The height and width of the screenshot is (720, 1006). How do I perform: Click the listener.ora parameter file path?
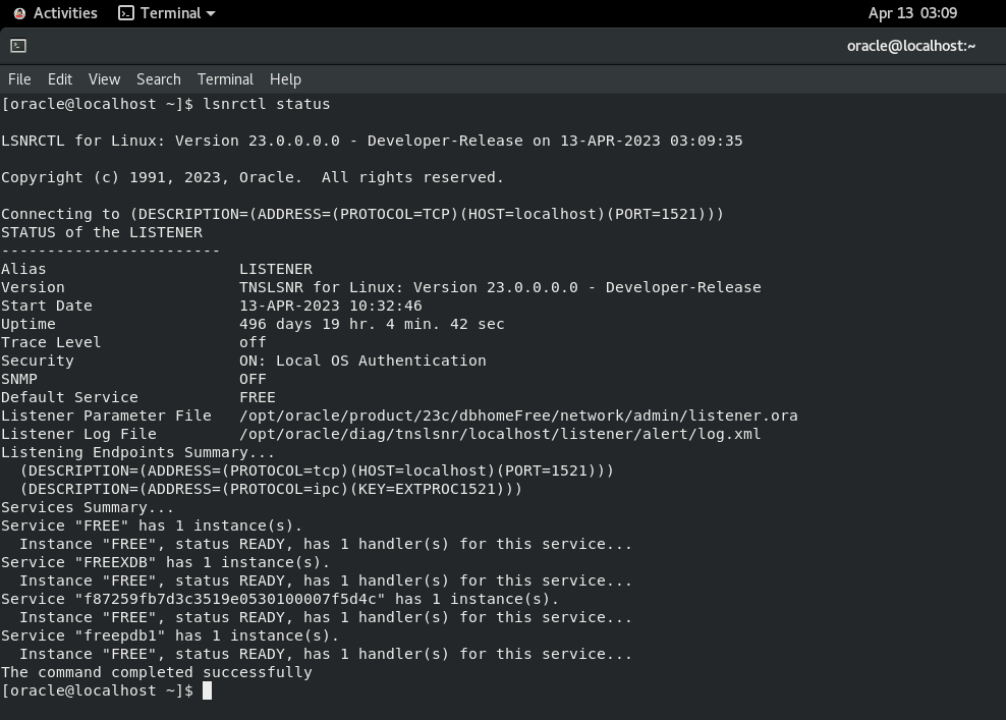click(518, 416)
